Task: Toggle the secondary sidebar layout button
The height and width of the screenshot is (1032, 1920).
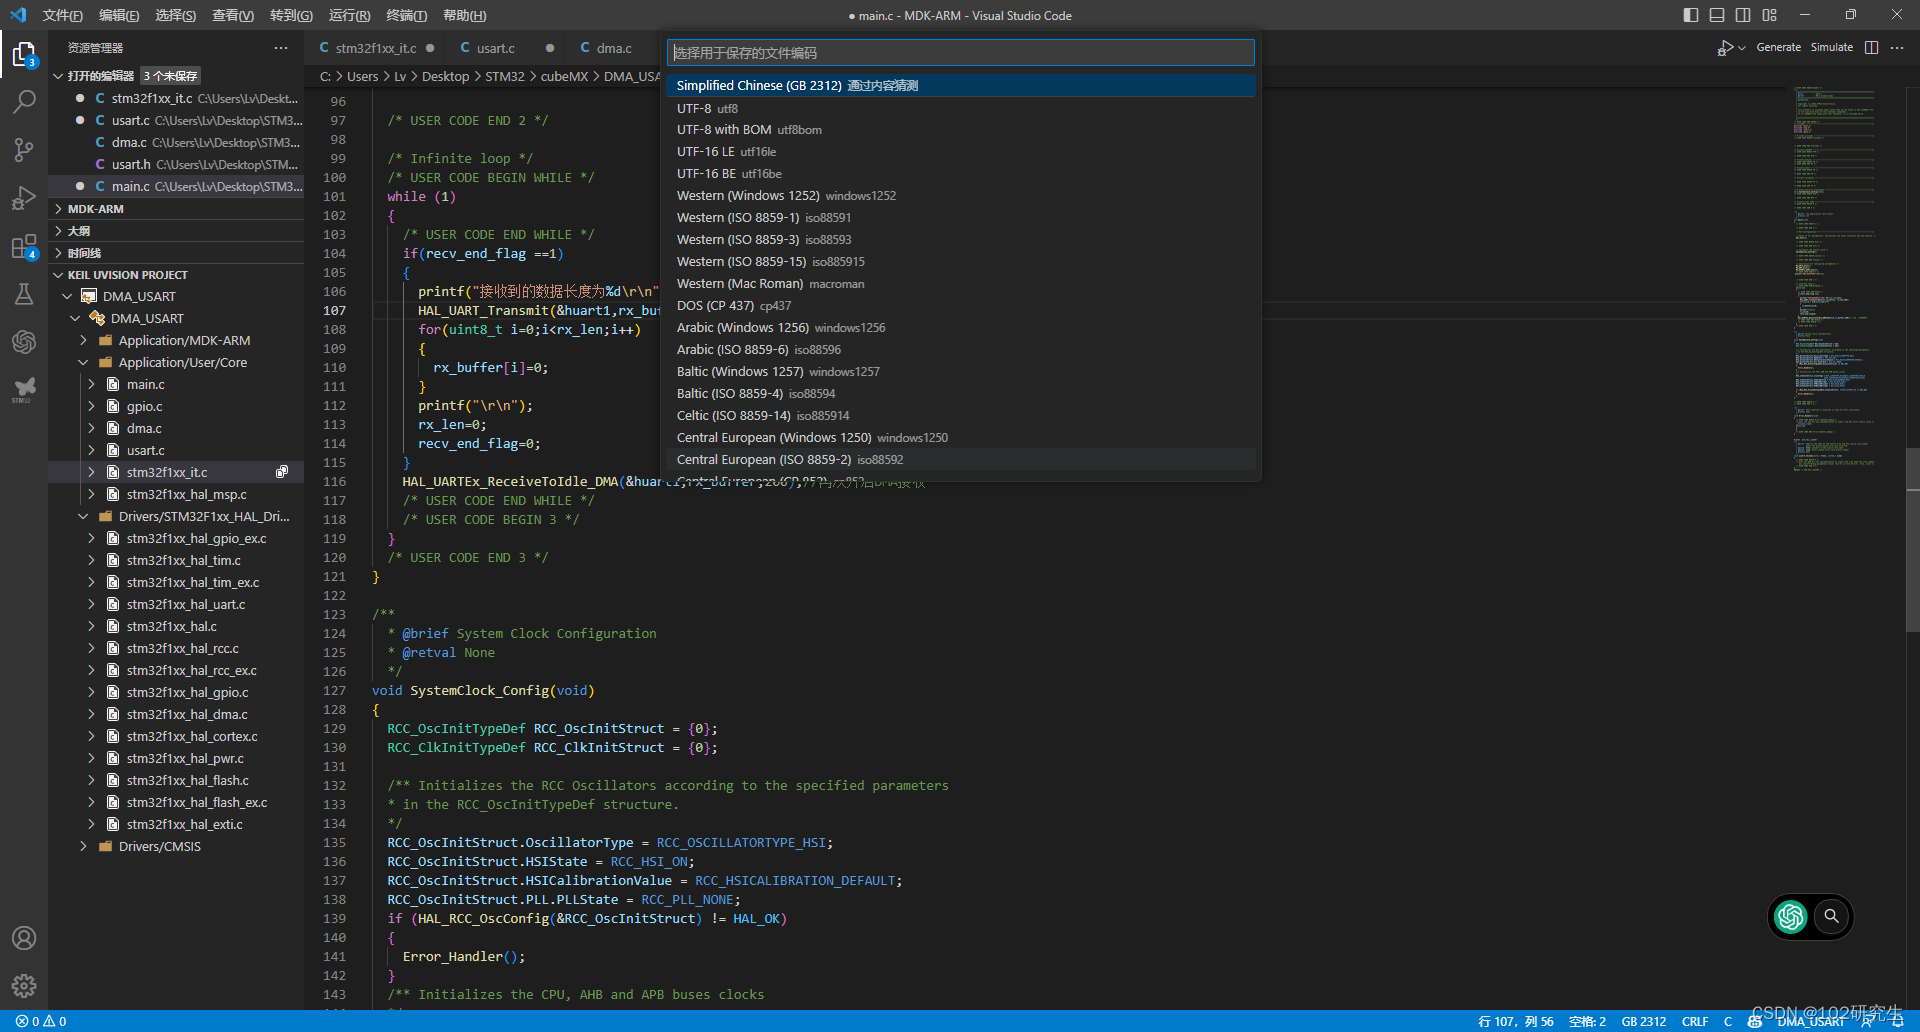Action: pyautogui.click(x=1743, y=15)
